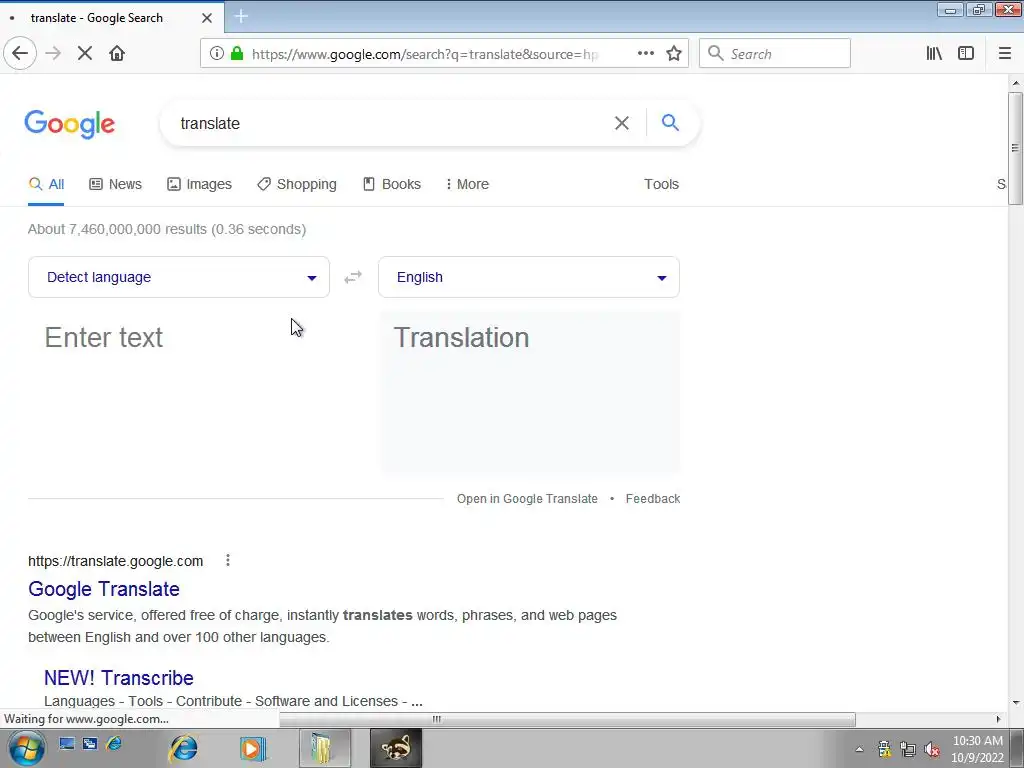Viewport: 1024px width, 768px height.
Task: Send Feedback on translation widget
Action: coord(653,499)
